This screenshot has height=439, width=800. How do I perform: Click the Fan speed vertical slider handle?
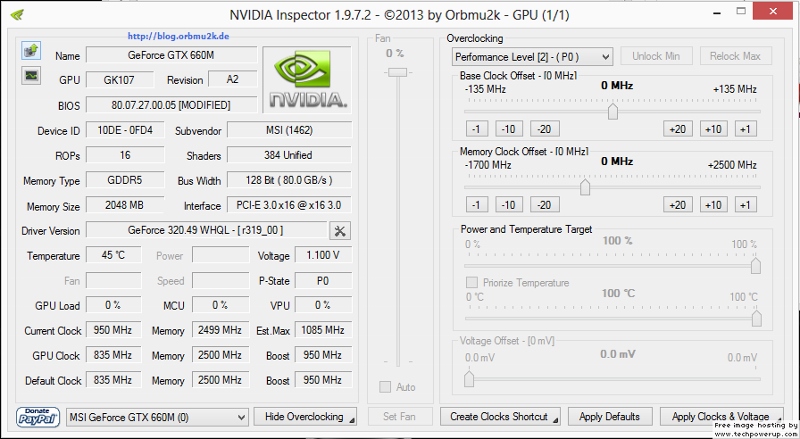[397, 72]
